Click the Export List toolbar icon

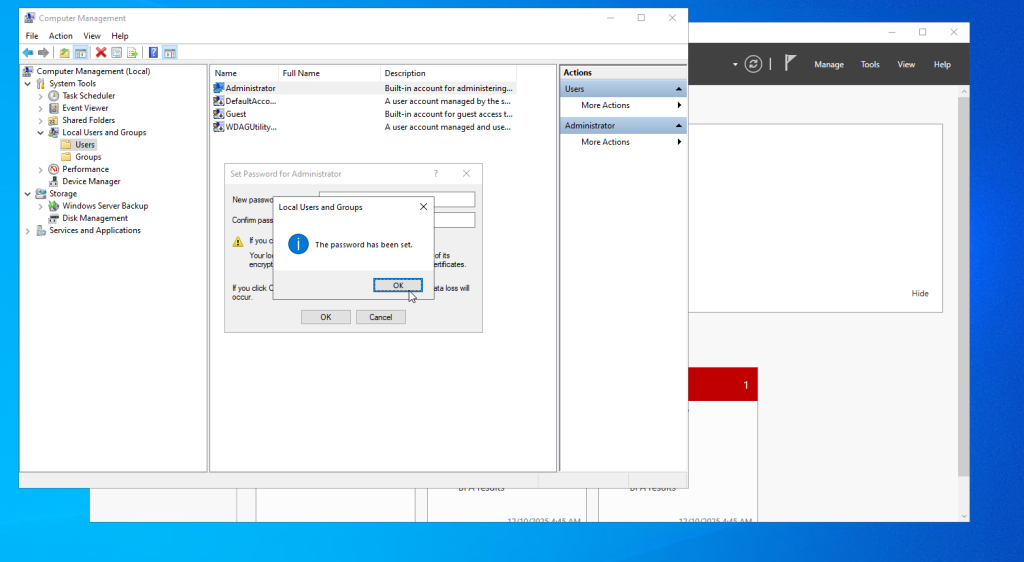click(133, 53)
